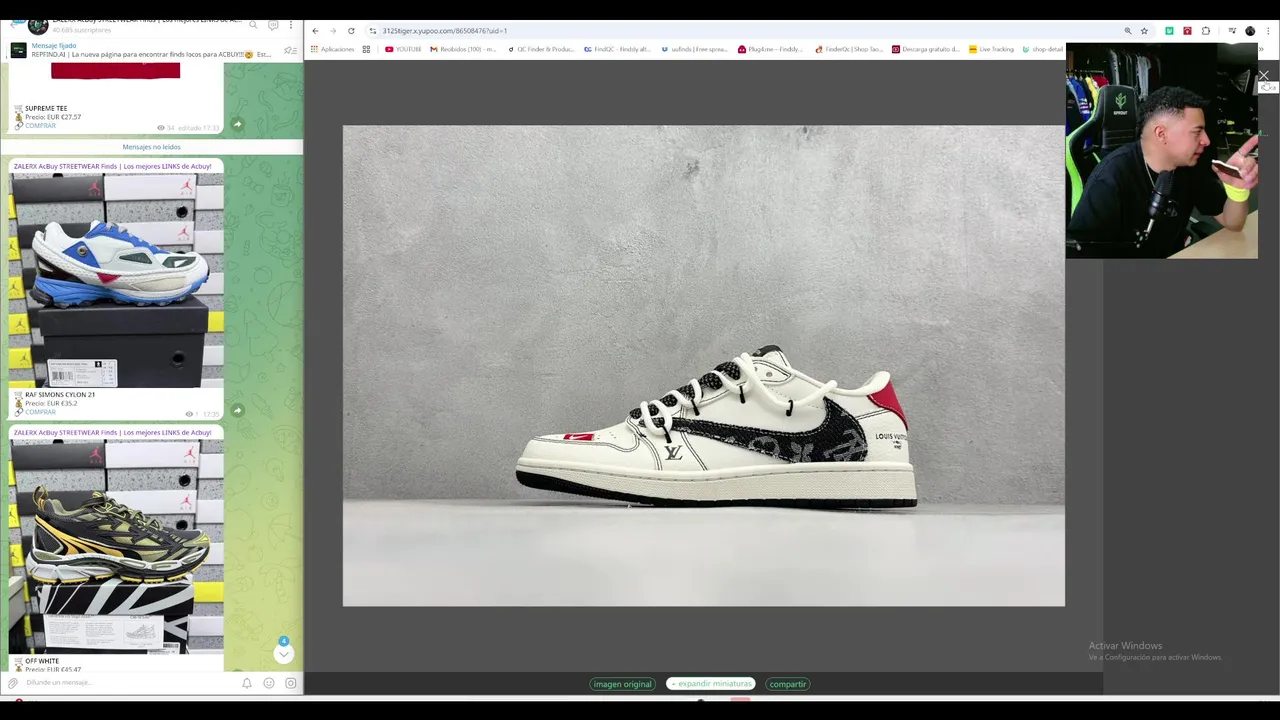
Task: Open the ZALERX channel avatar
Action: (x=38, y=25)
